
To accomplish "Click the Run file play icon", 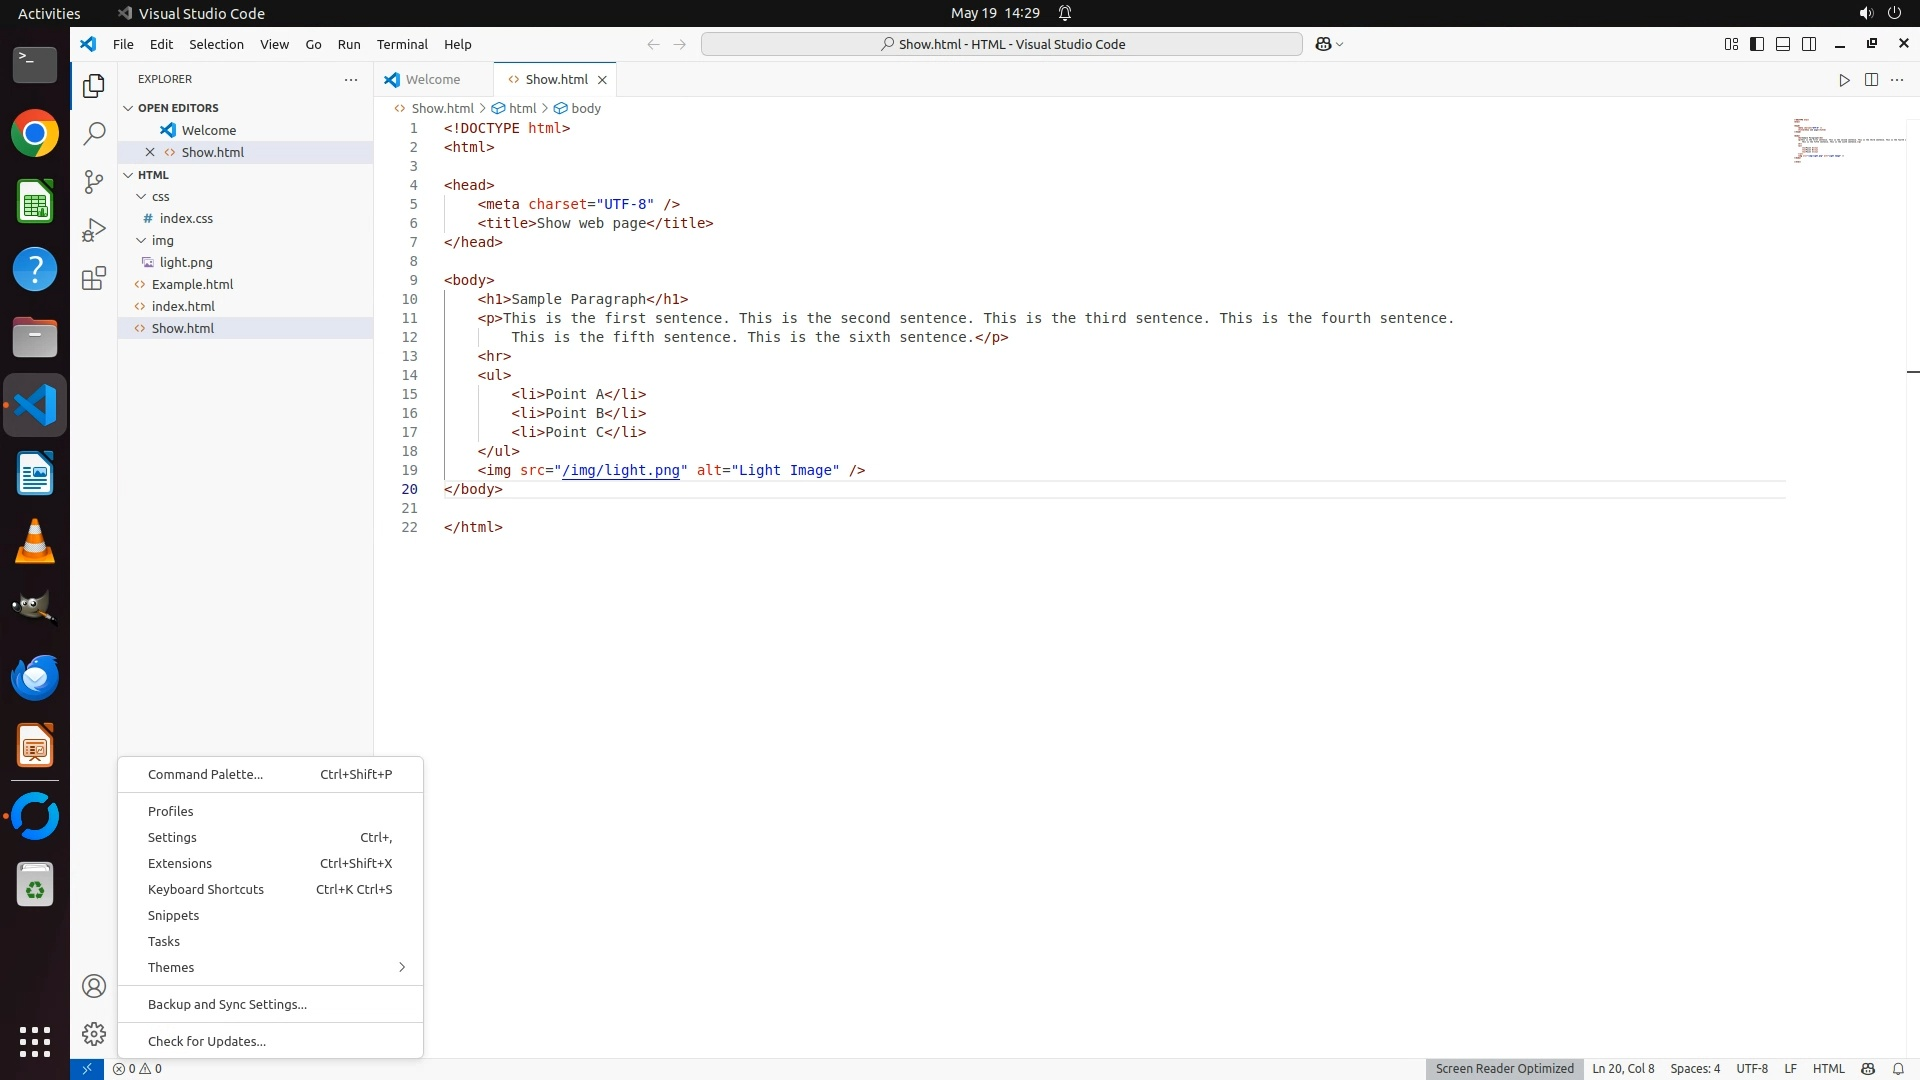I will pyautogui.click(x=1844, y=80).
